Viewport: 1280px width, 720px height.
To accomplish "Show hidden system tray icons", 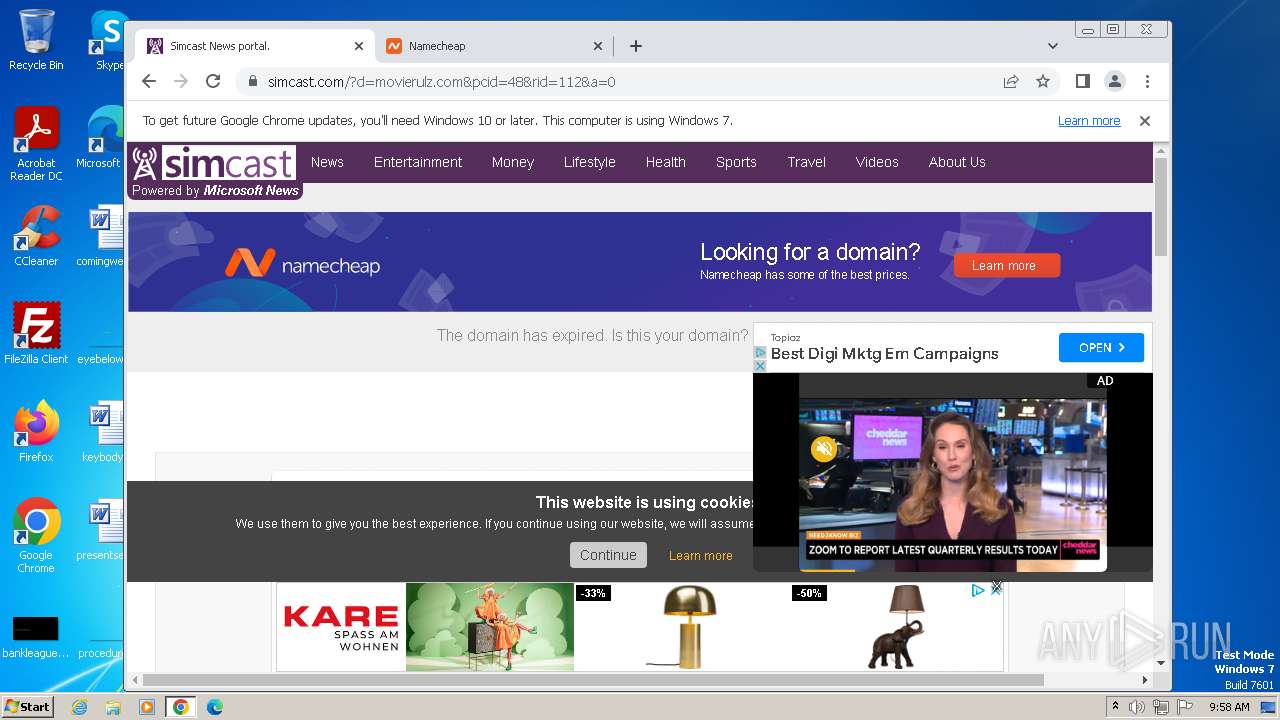I will [1115, 707].
